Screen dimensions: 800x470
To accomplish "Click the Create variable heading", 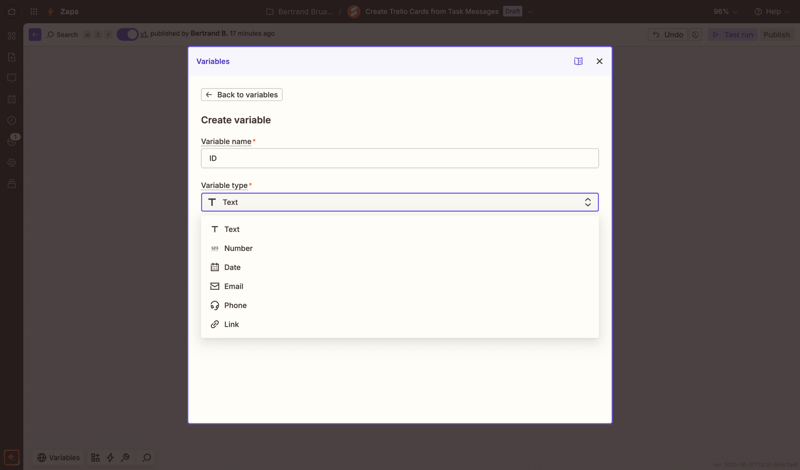I will coord(236,120).
